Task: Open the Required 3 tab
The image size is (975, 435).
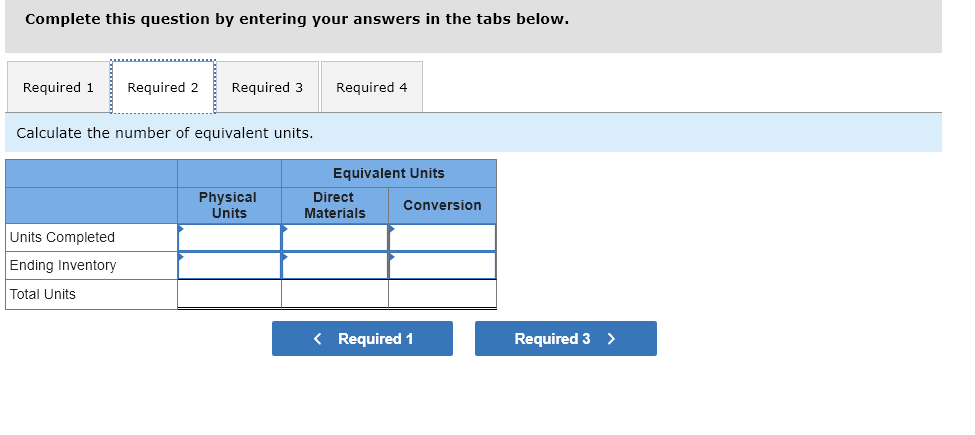Action: pyautogui.click(x=267, y=87)
